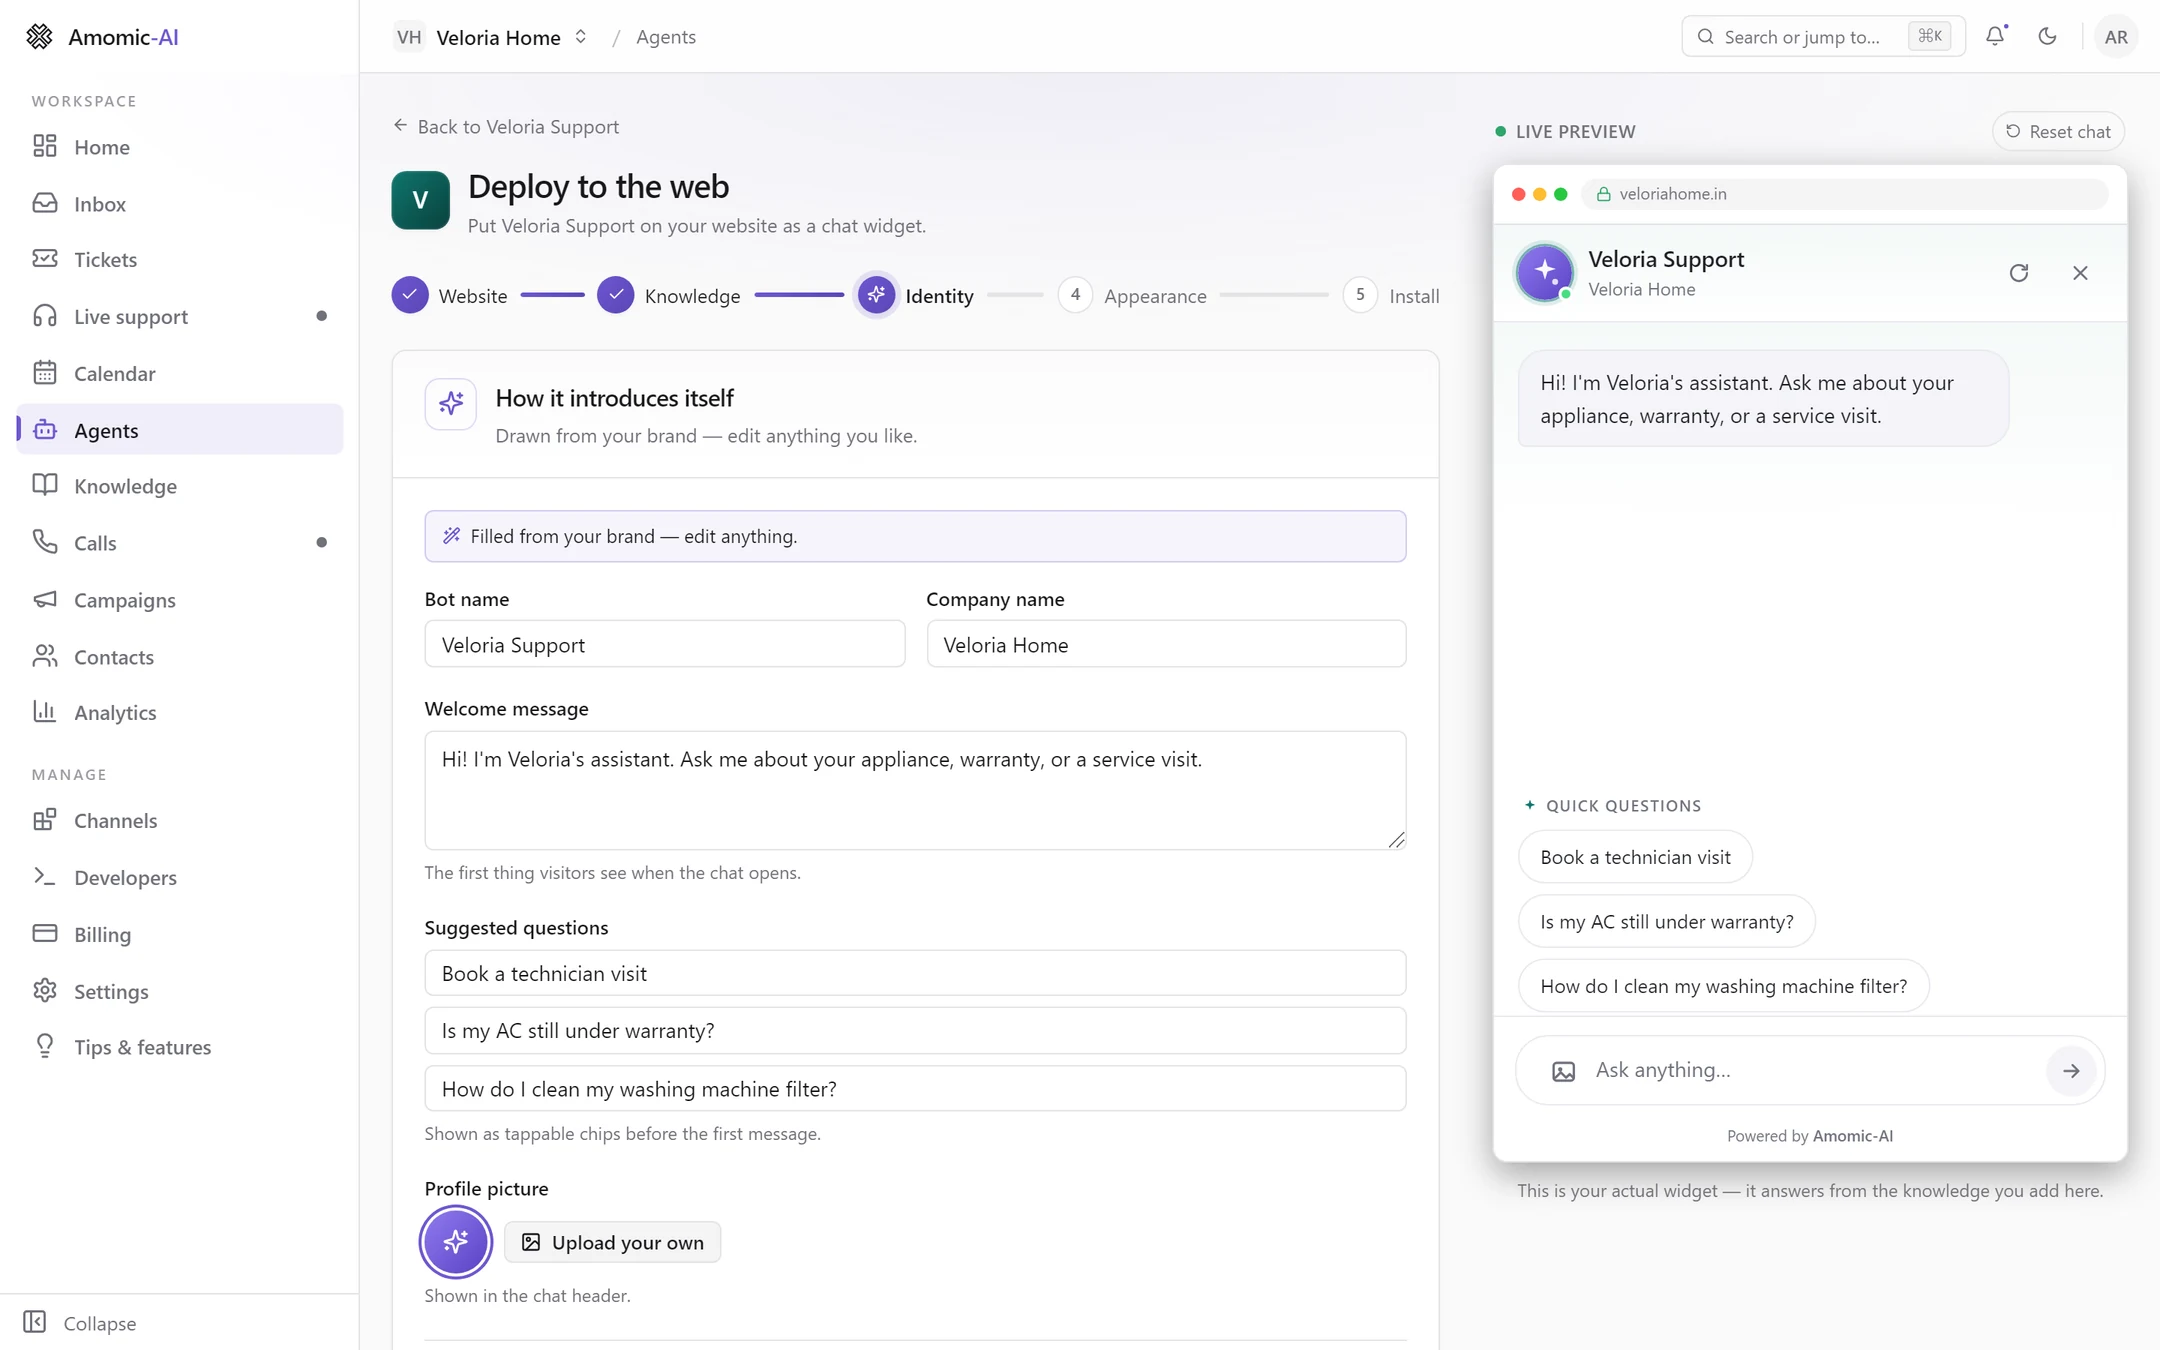
Task: Open Tips & features
Action: pyautogui.click(x=180, y=1047)
